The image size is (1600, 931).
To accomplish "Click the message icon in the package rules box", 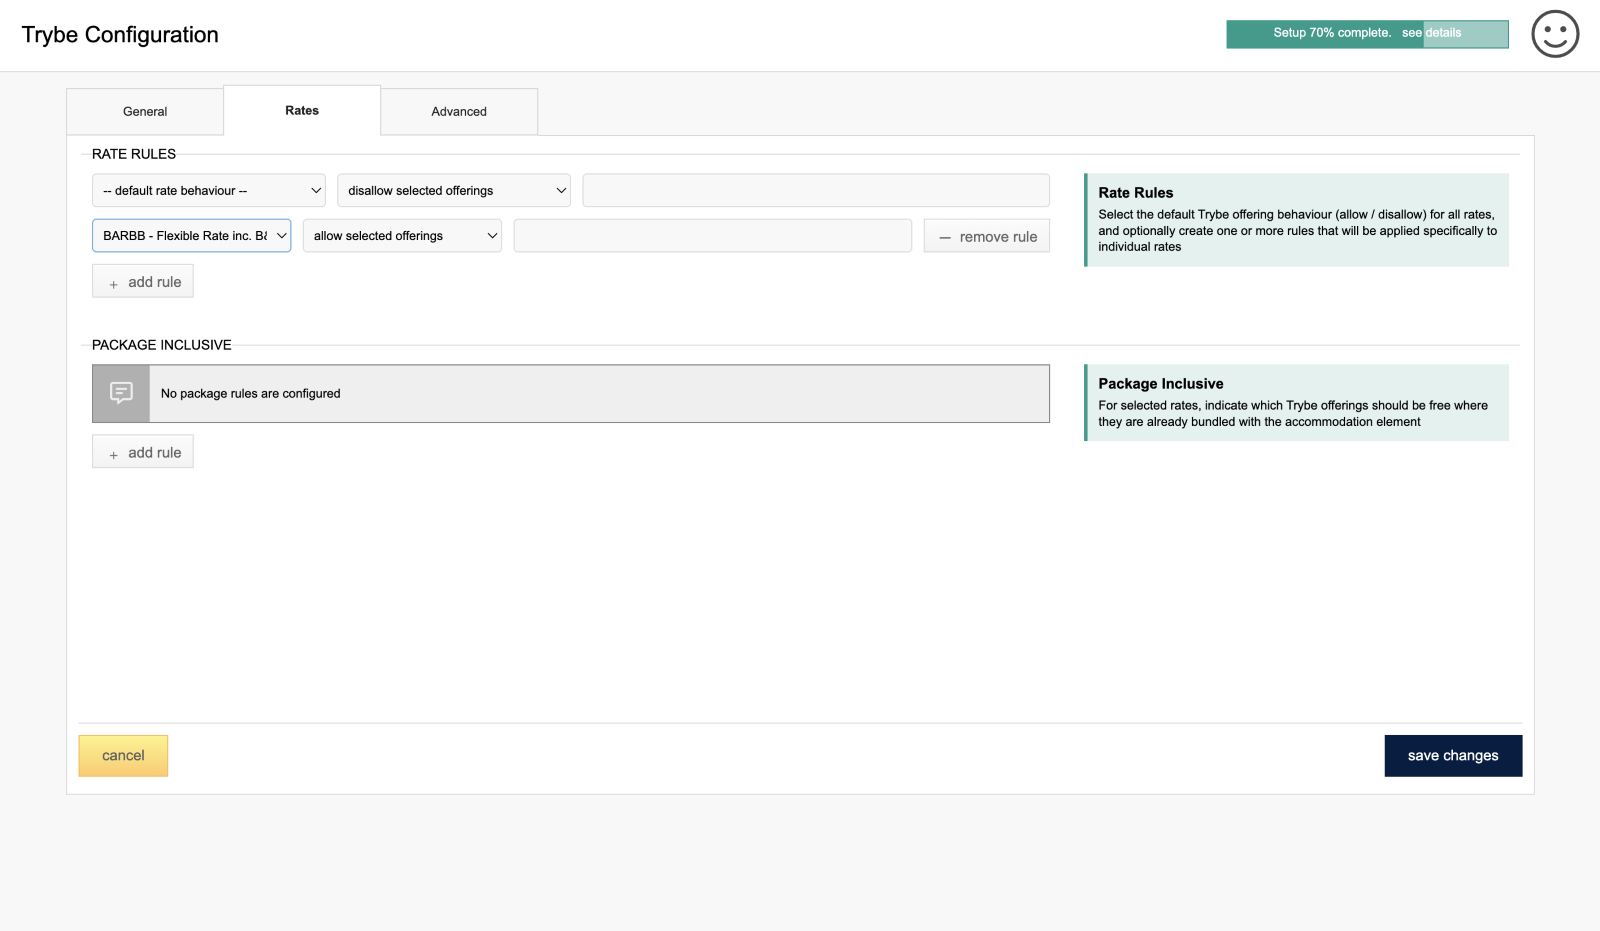I will coord(121,393).
